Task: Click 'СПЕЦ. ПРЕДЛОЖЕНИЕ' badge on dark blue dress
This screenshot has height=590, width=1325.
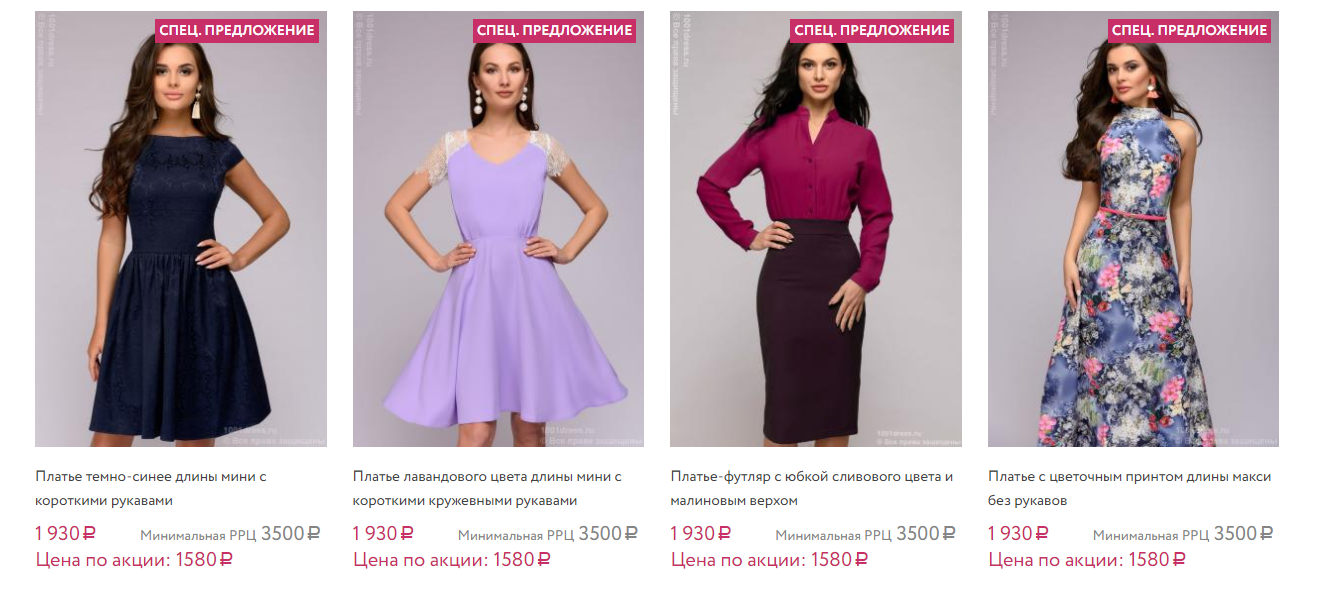Action: coord(238,30)
